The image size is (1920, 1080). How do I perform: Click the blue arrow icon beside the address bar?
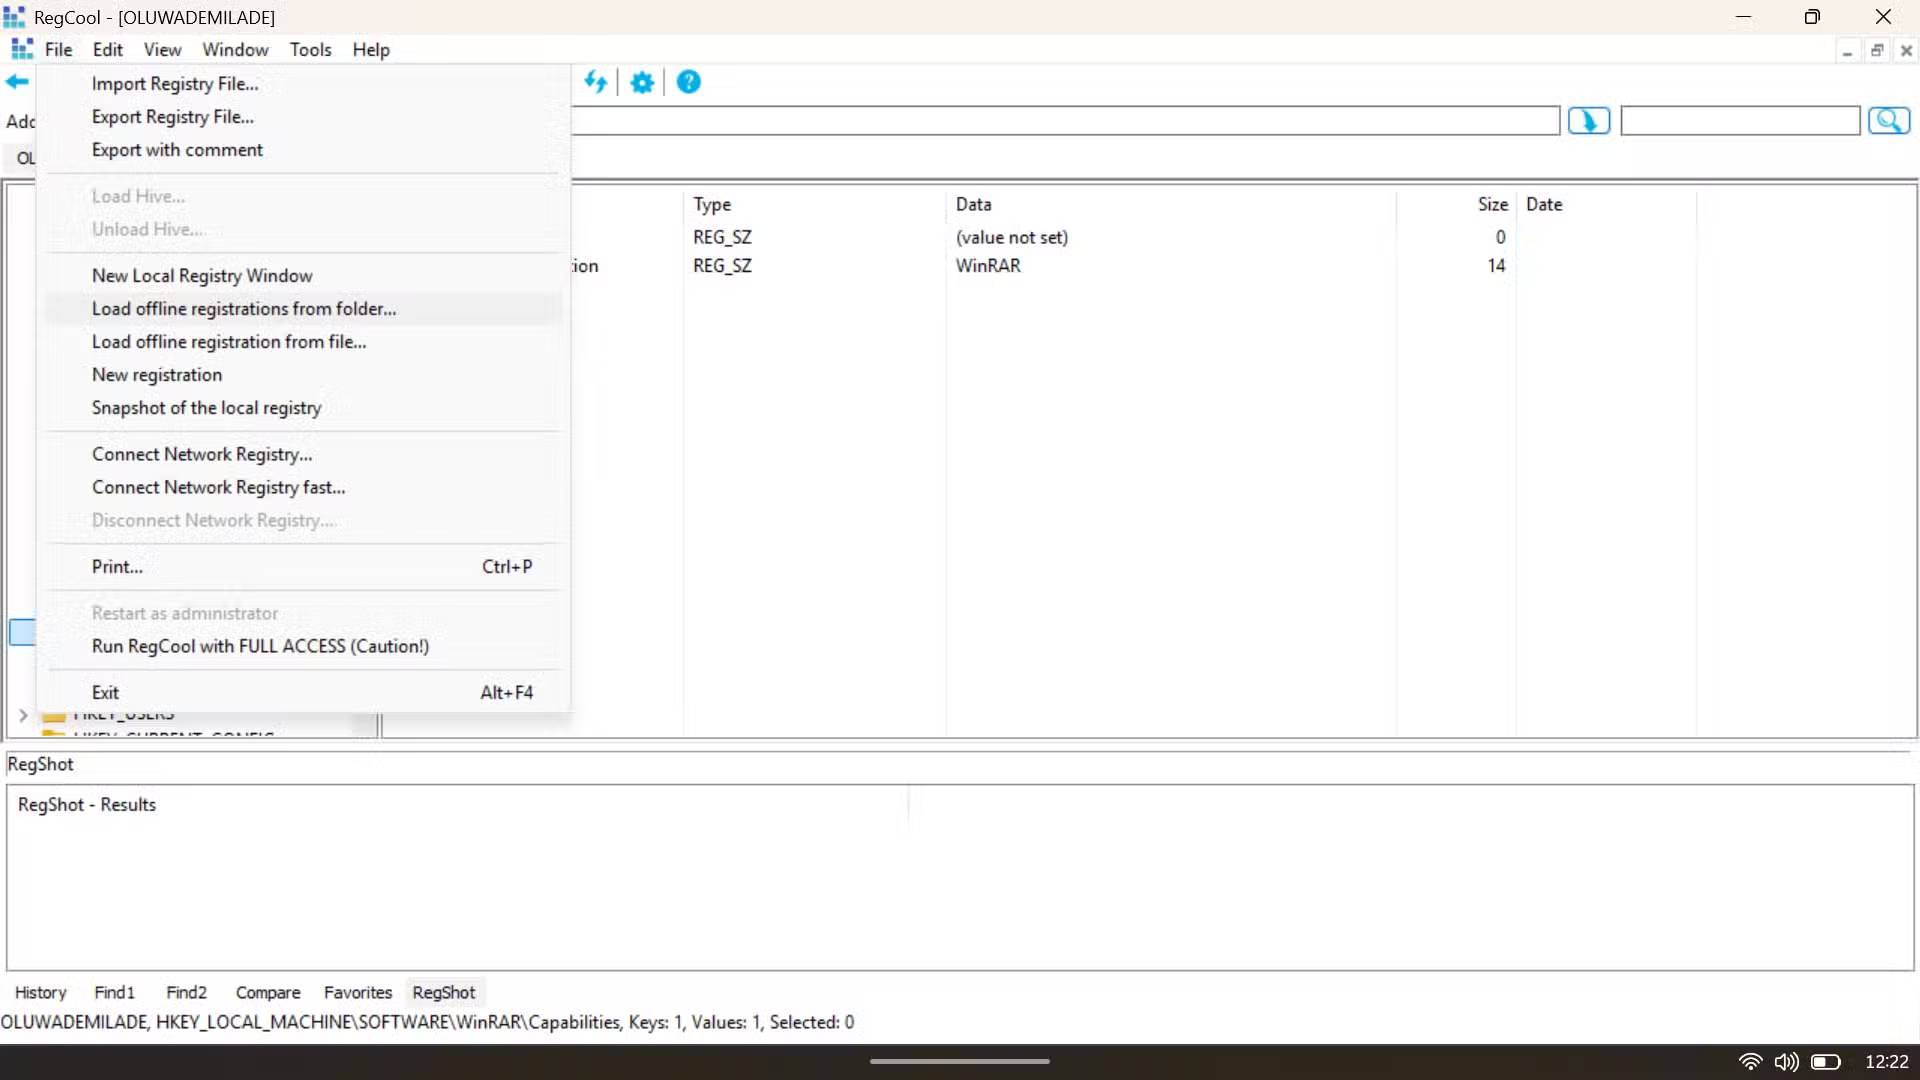point(1589,120)
